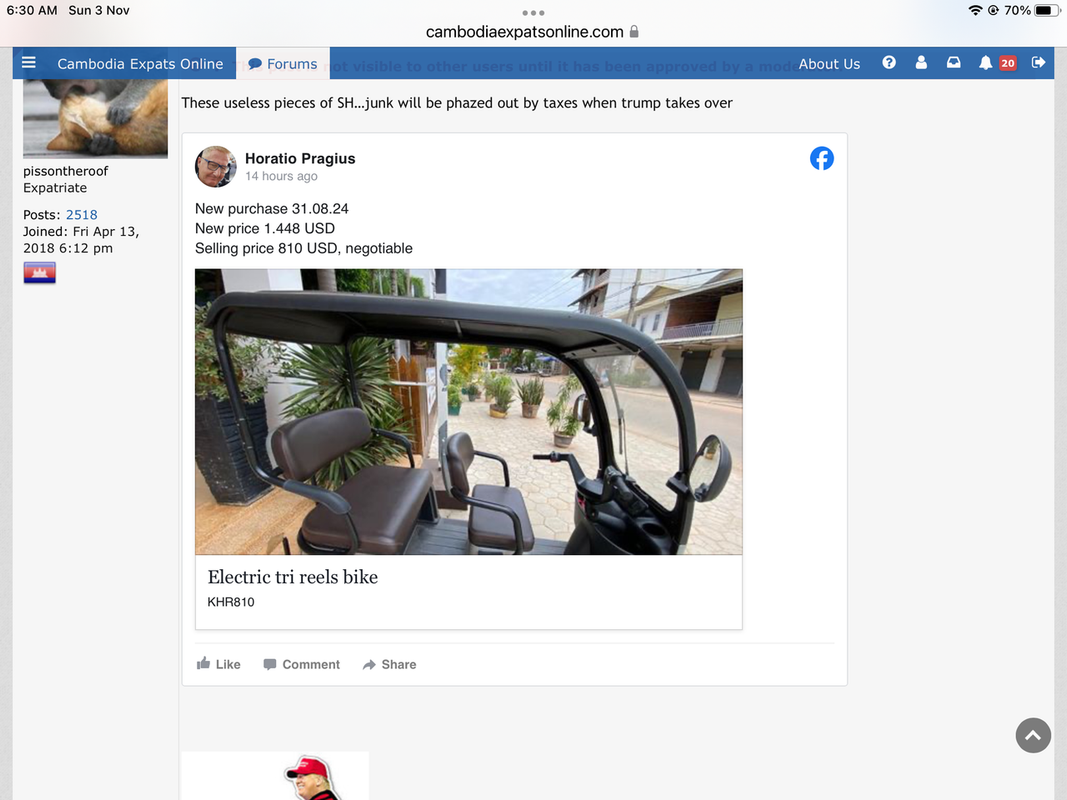Screen dimensions: 1067x800
Task: Click the padlock icon beside URL
Action: (x=634, y=31)
